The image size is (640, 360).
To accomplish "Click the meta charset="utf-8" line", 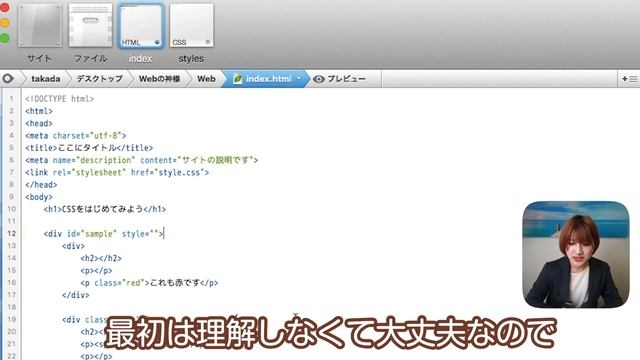I will click(x=76, y=136).
